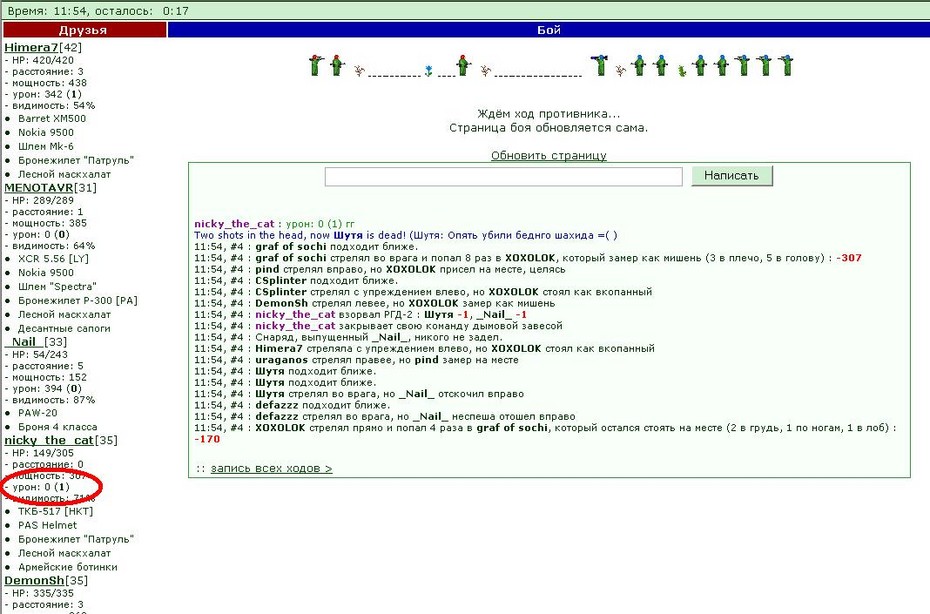Click the XCR 5.56 [LY] weapon item

point(53,259)
